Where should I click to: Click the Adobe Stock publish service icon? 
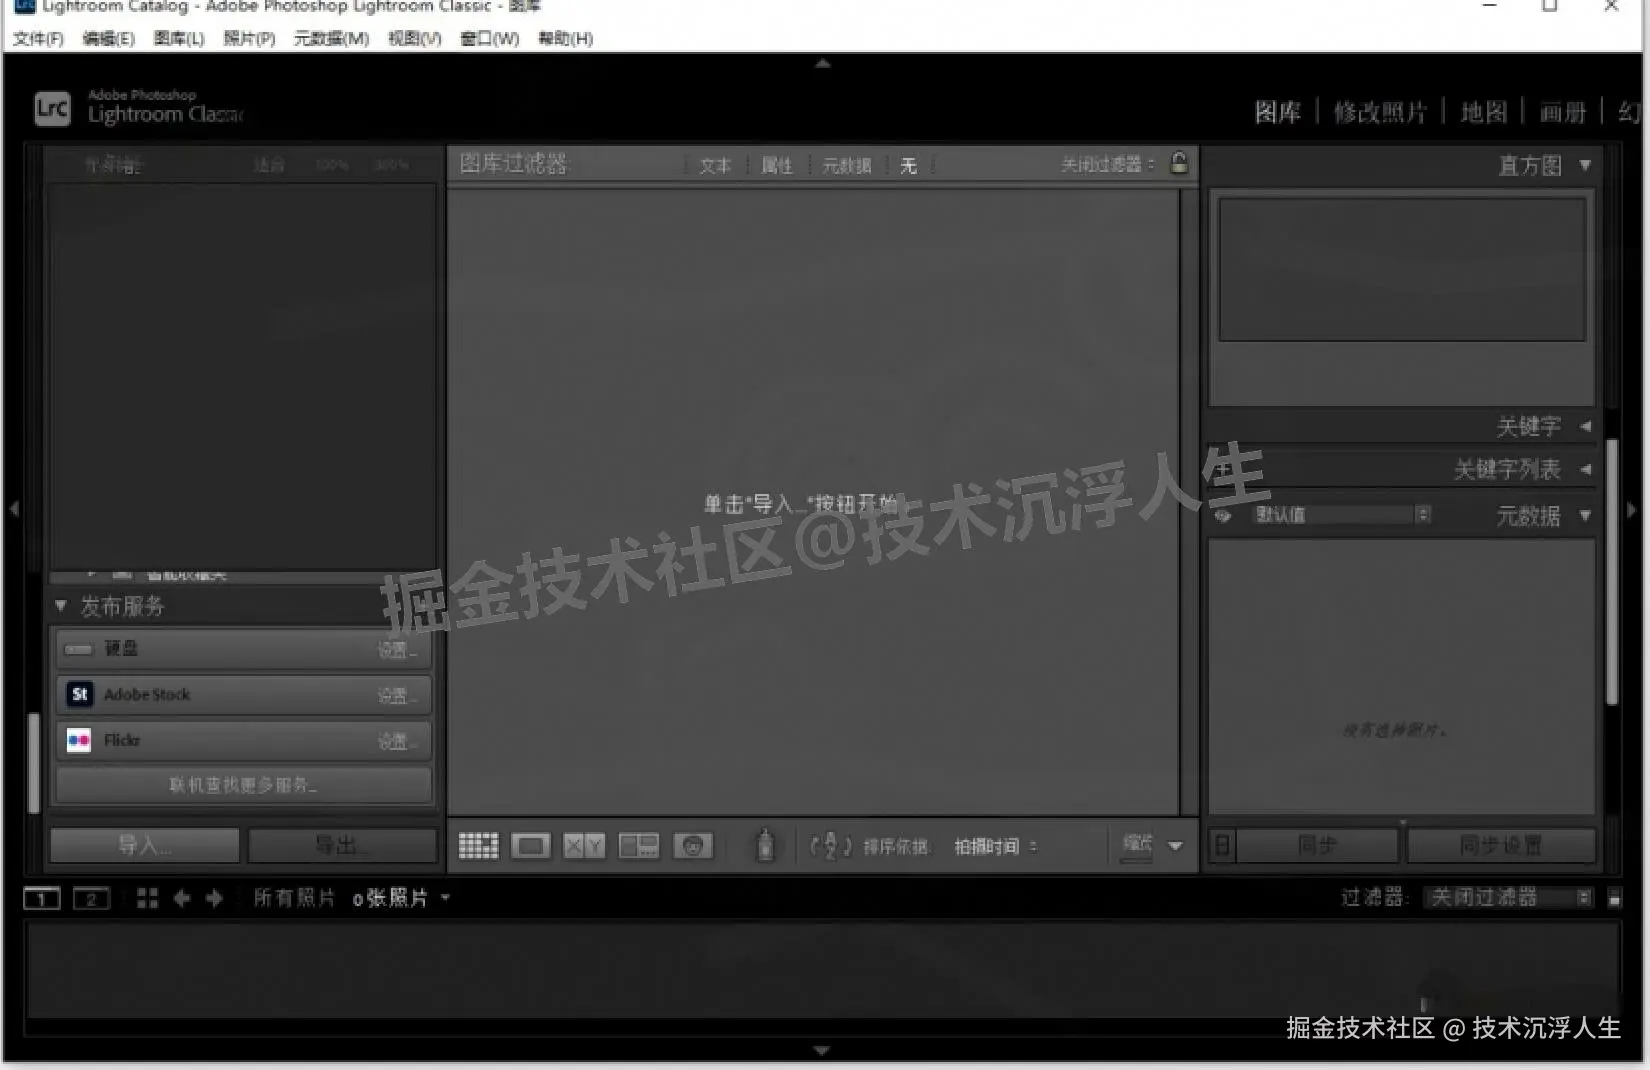[x=79, y=694]
